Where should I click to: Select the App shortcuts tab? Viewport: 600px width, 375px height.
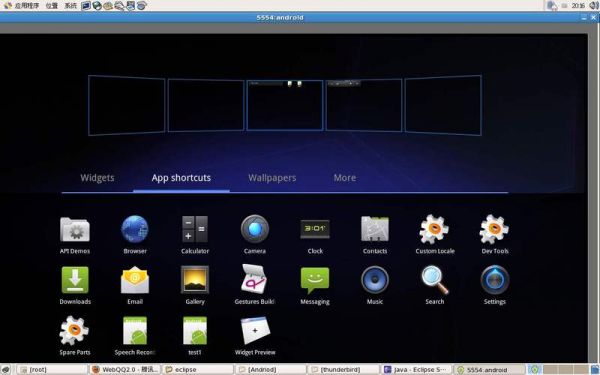(181, 178)
